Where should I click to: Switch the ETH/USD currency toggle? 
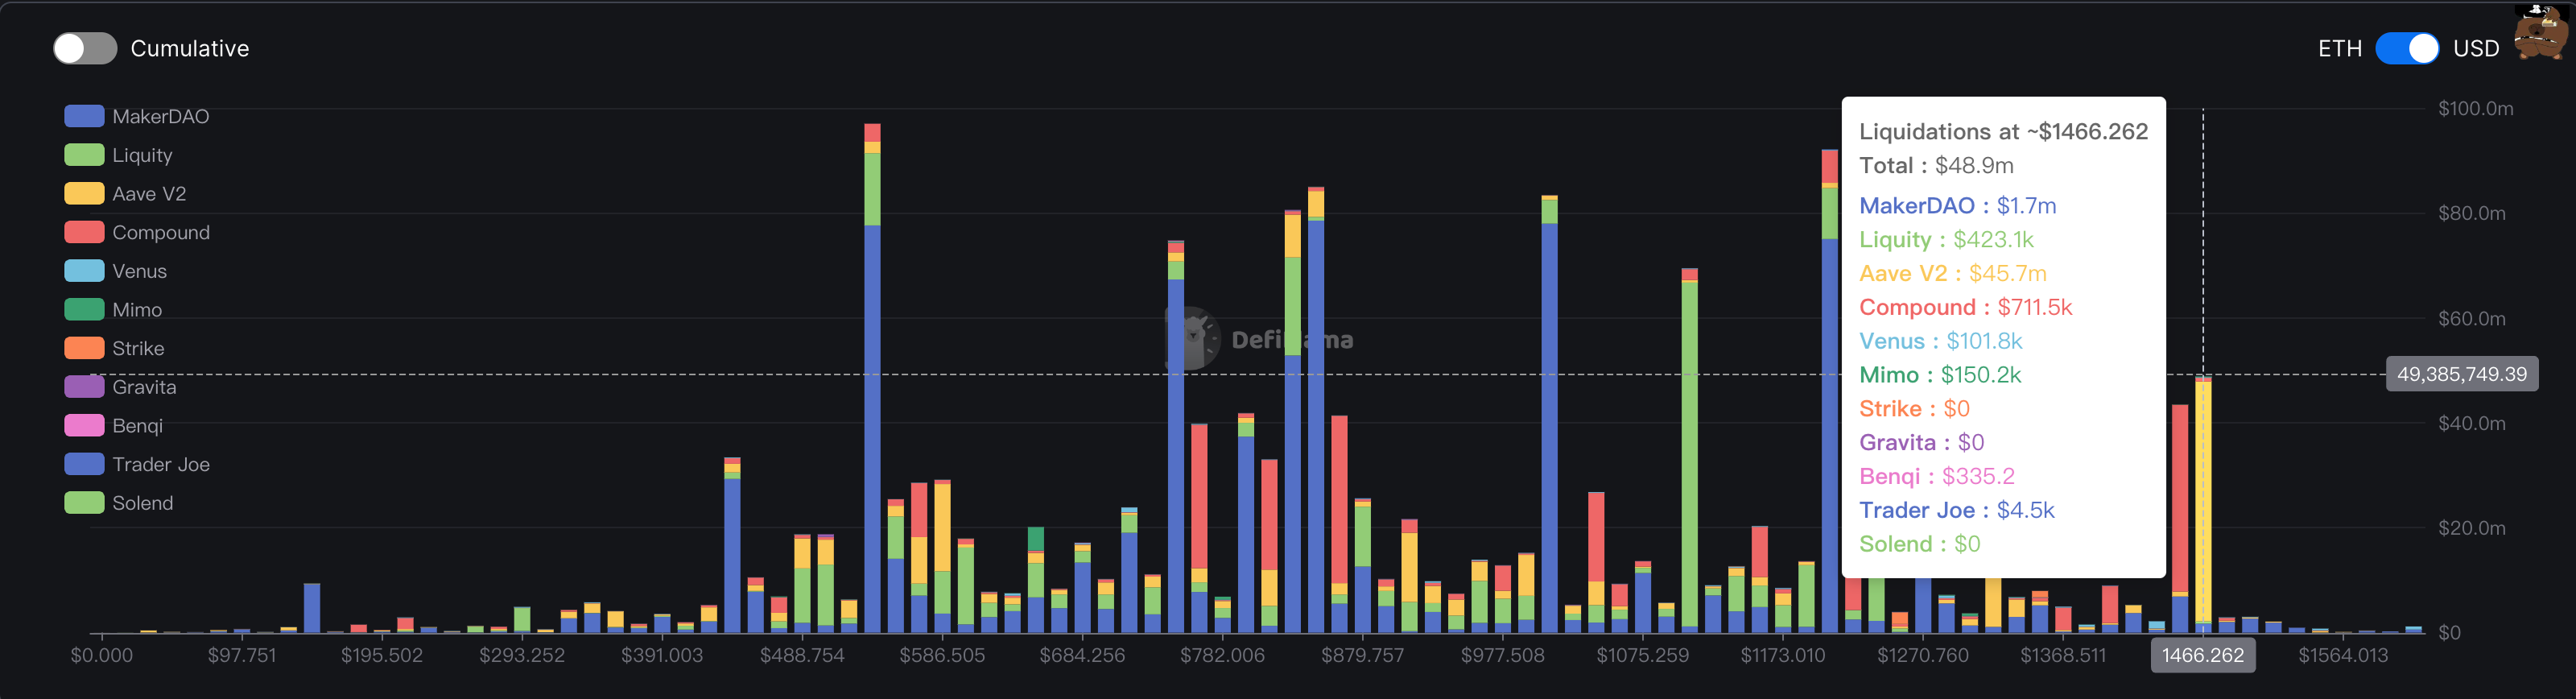(x=2406, y=48)
